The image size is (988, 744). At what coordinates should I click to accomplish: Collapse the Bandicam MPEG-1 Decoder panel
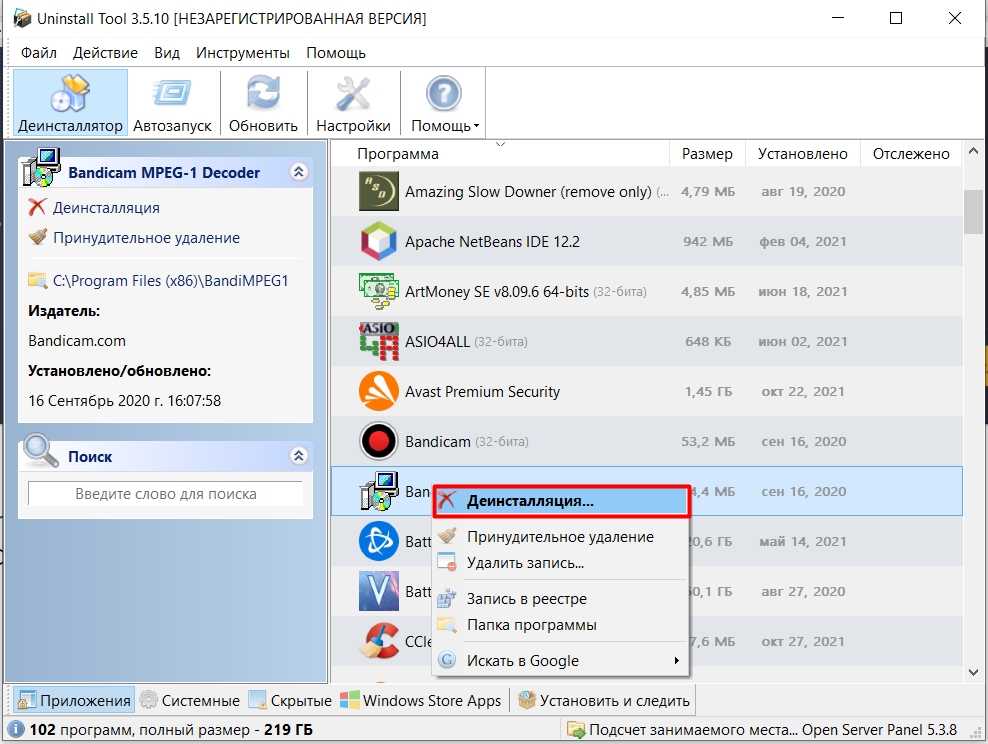click(299, 171)
